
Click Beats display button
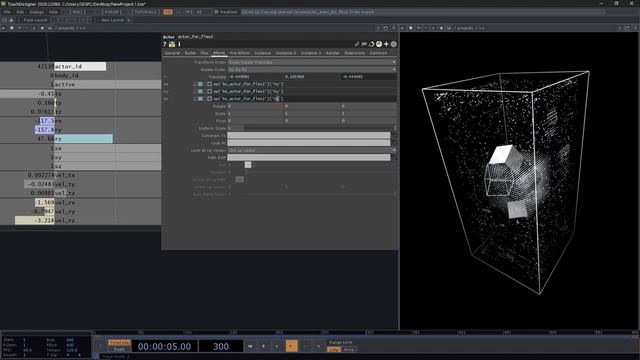click(119, 349)
